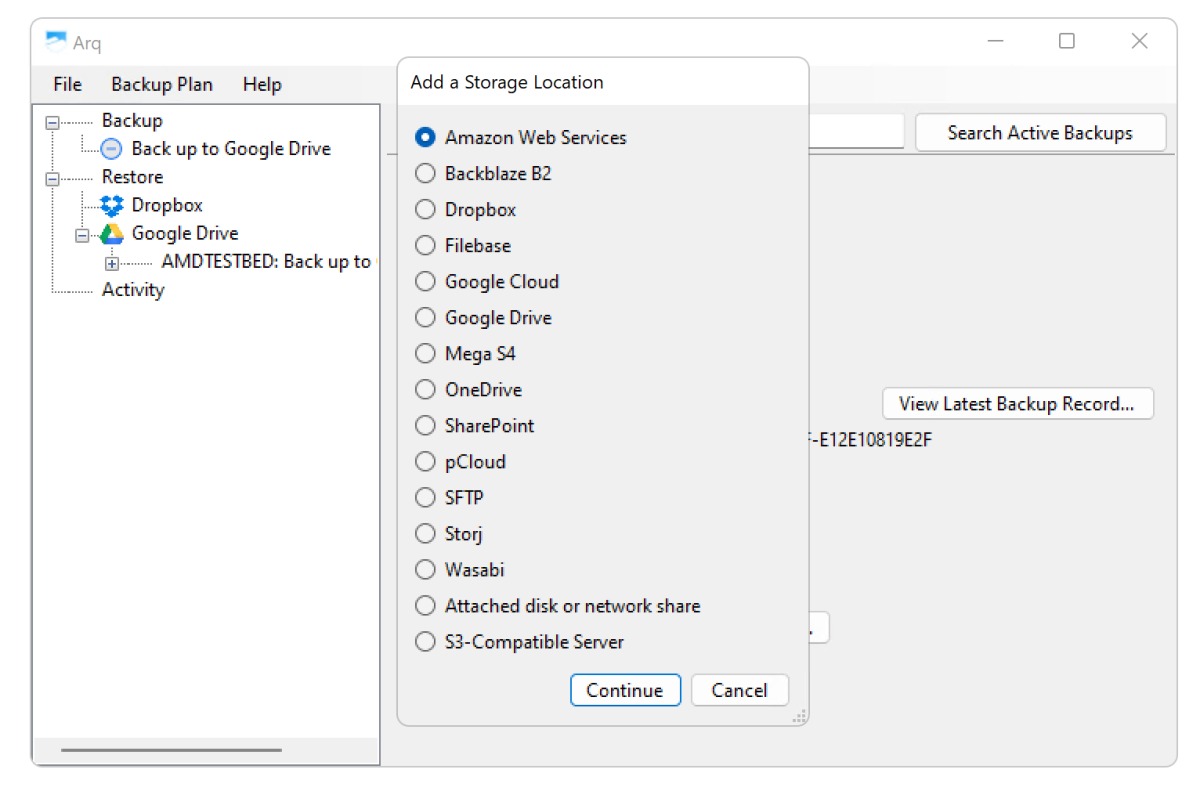Image resolution: width=1200 pixels, height=791 pixels.
Task: Open the Backup Plan menu
Action: [162, 85]
